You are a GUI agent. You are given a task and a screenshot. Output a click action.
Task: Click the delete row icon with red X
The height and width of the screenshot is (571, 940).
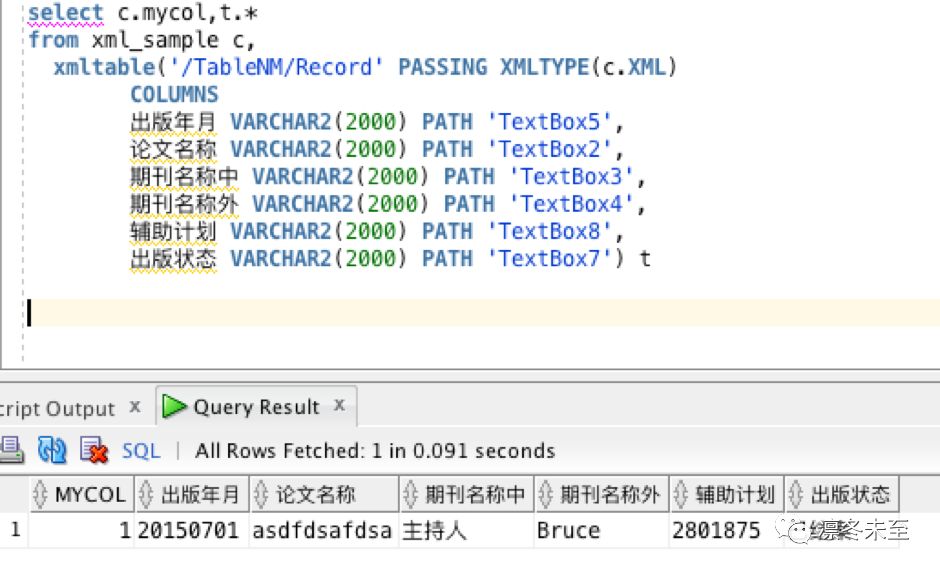coord(94,450)
